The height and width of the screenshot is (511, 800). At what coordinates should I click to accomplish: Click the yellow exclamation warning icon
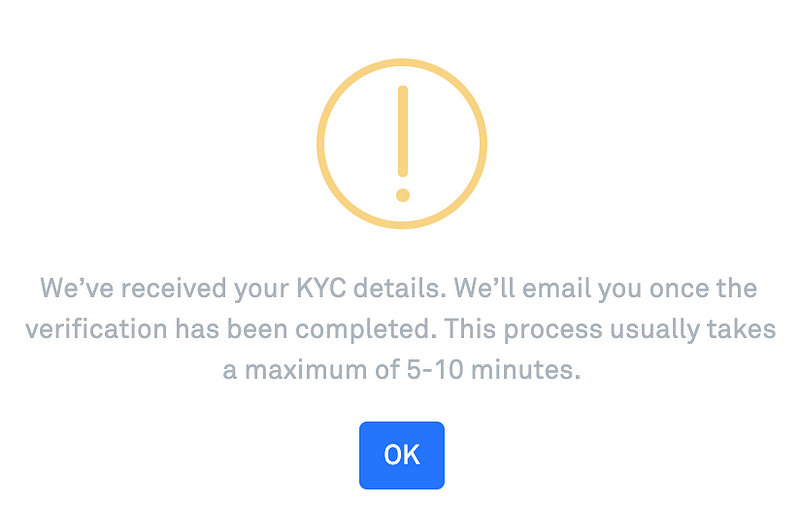click(402, 143)
